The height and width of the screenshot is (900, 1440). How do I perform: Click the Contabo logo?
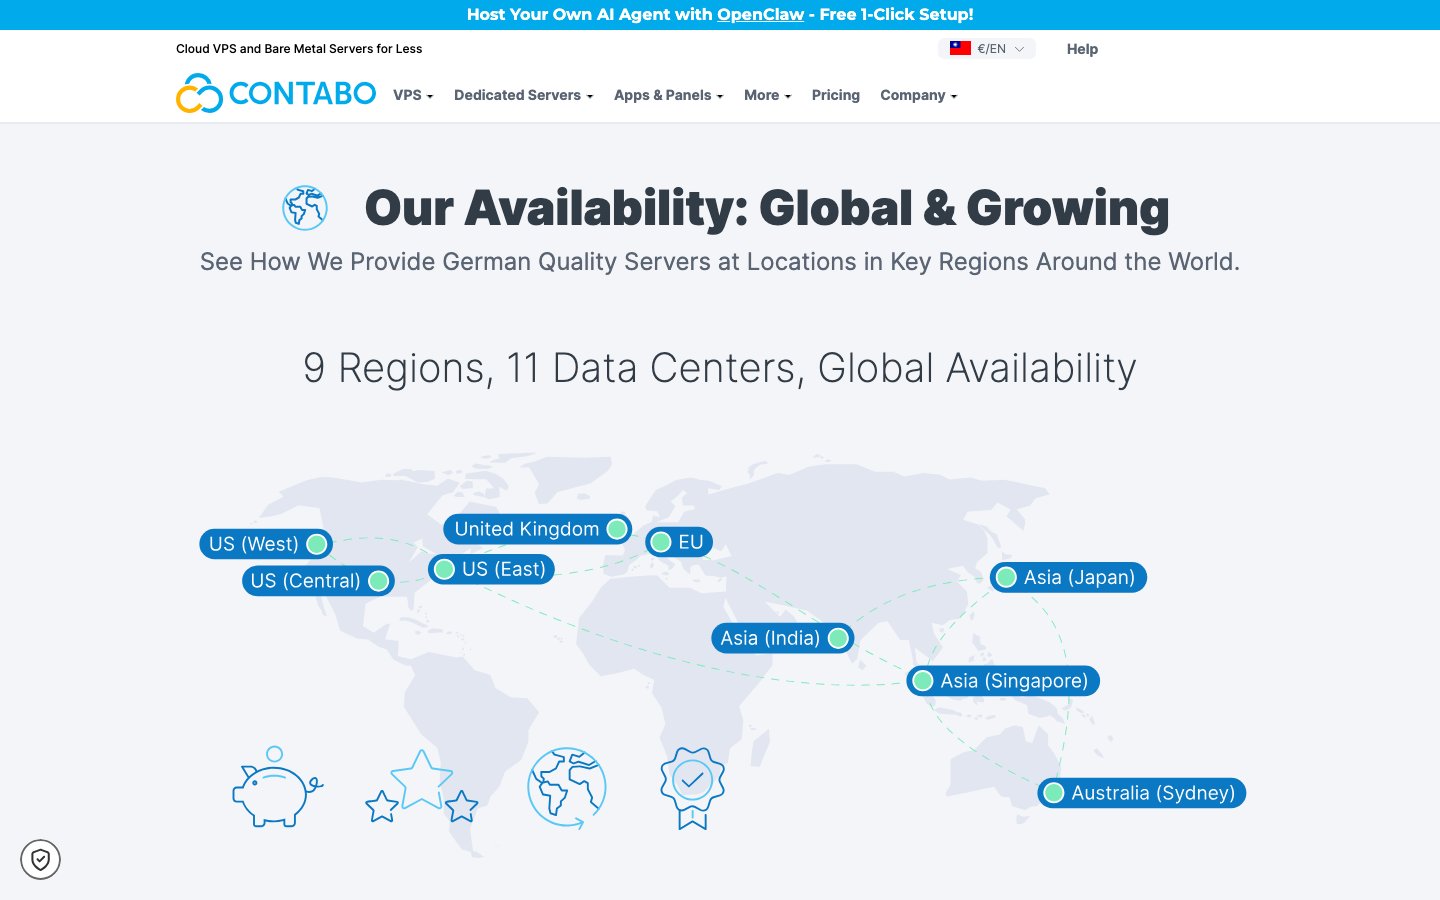(x=276, y=94)
